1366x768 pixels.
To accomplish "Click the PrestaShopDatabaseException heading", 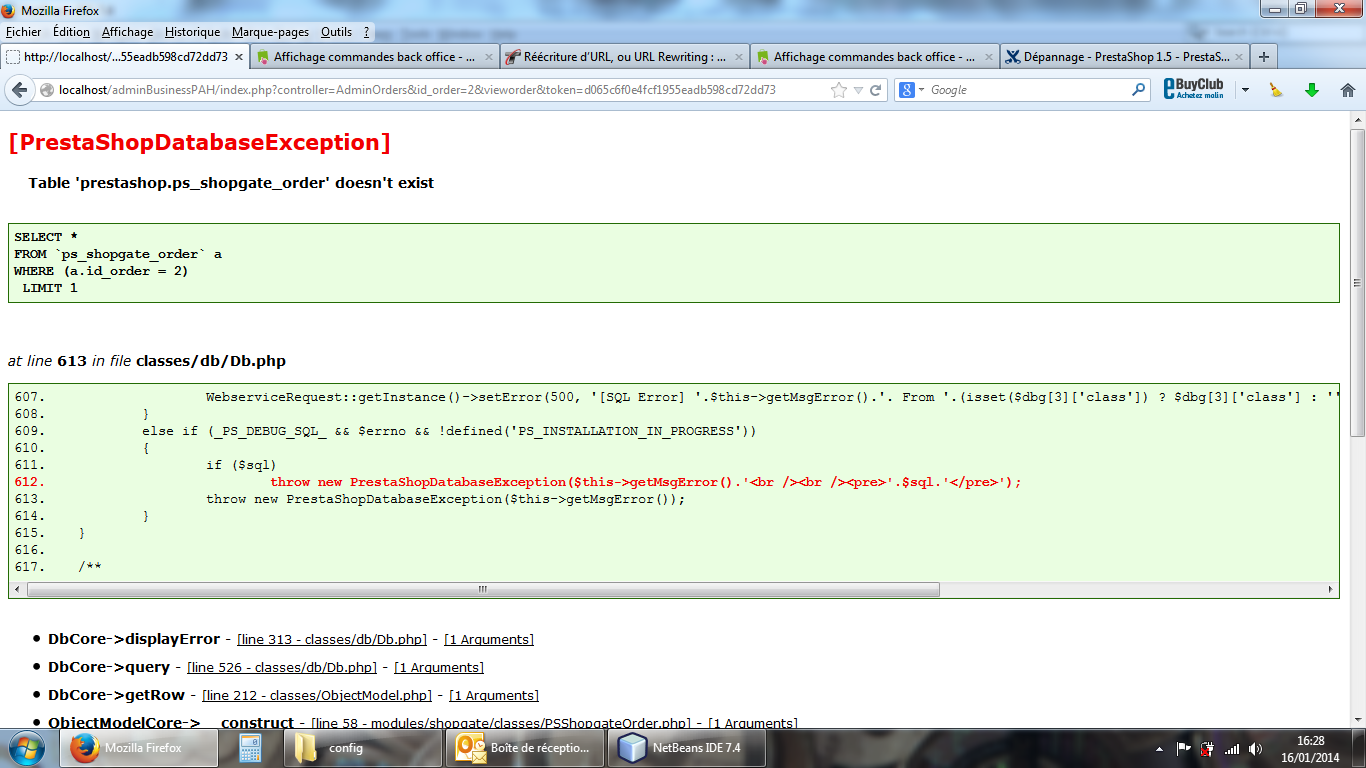I will click(x=199, y=142).
